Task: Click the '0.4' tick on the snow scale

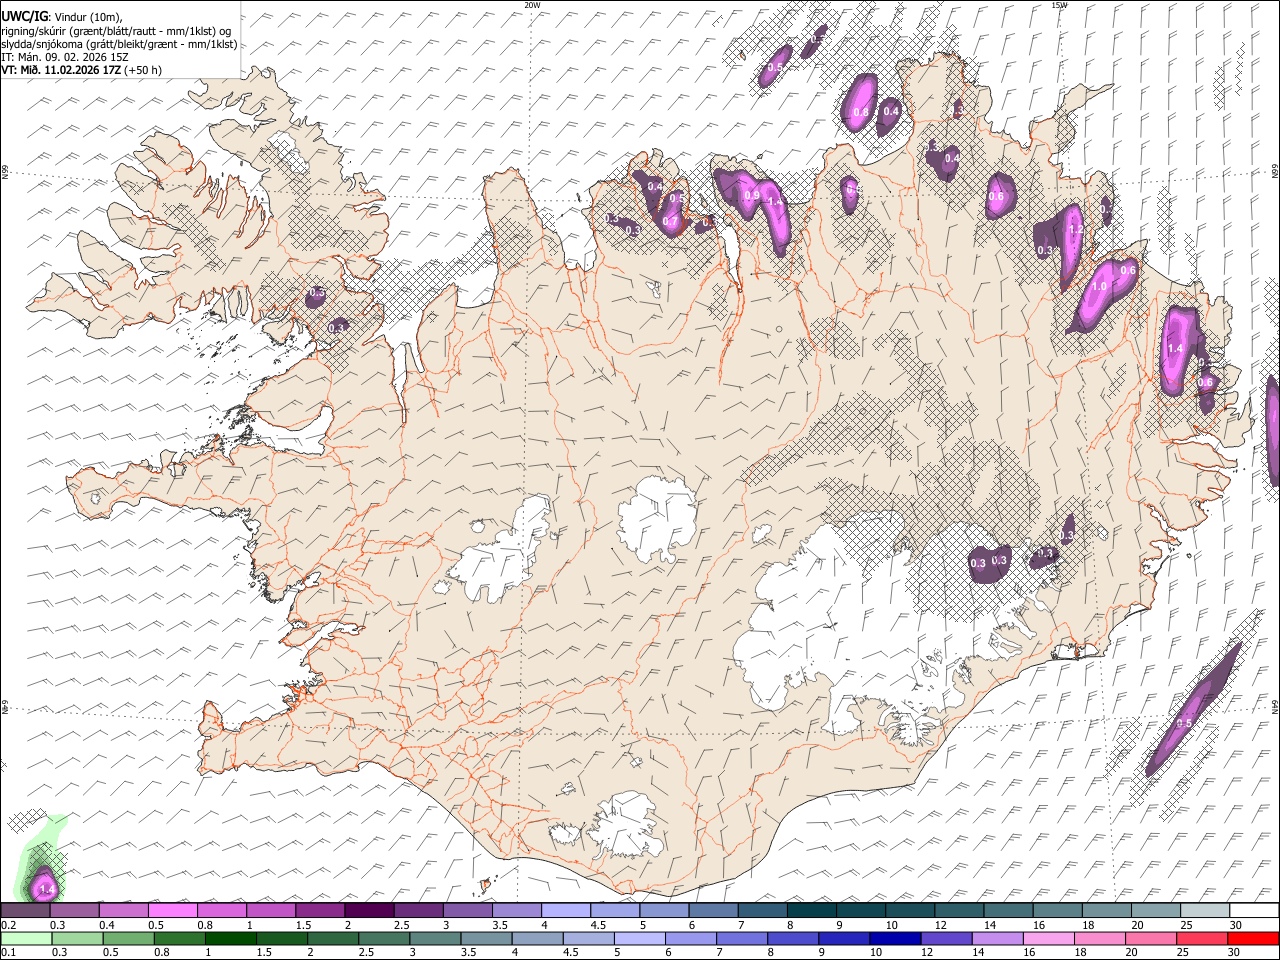Action: (107, 925)
